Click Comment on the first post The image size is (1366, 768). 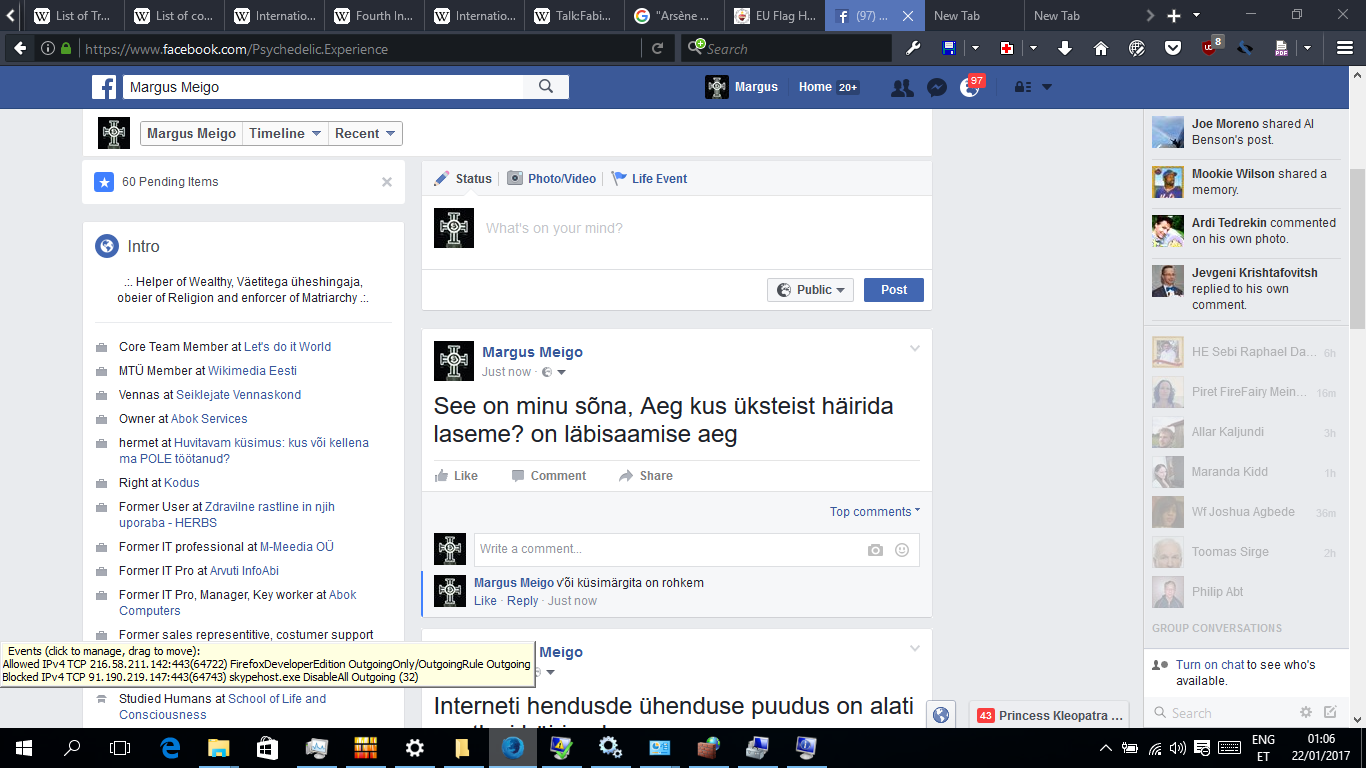click(x=548, y=476)
